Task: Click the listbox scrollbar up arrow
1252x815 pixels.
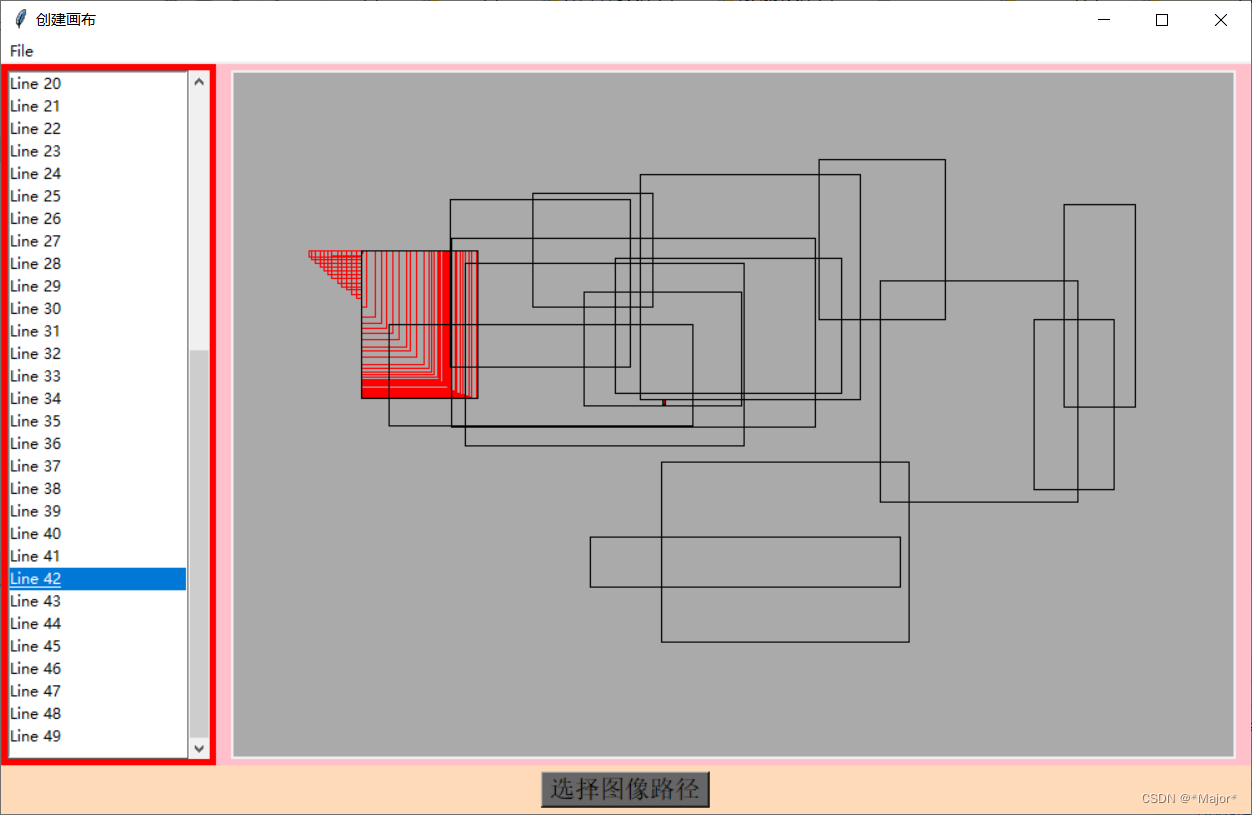Action: click(198, 82)
